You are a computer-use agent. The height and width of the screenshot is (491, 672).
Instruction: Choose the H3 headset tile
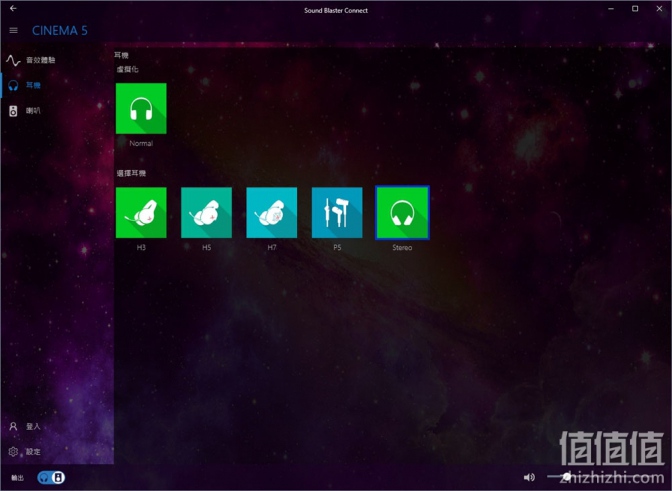141,213
